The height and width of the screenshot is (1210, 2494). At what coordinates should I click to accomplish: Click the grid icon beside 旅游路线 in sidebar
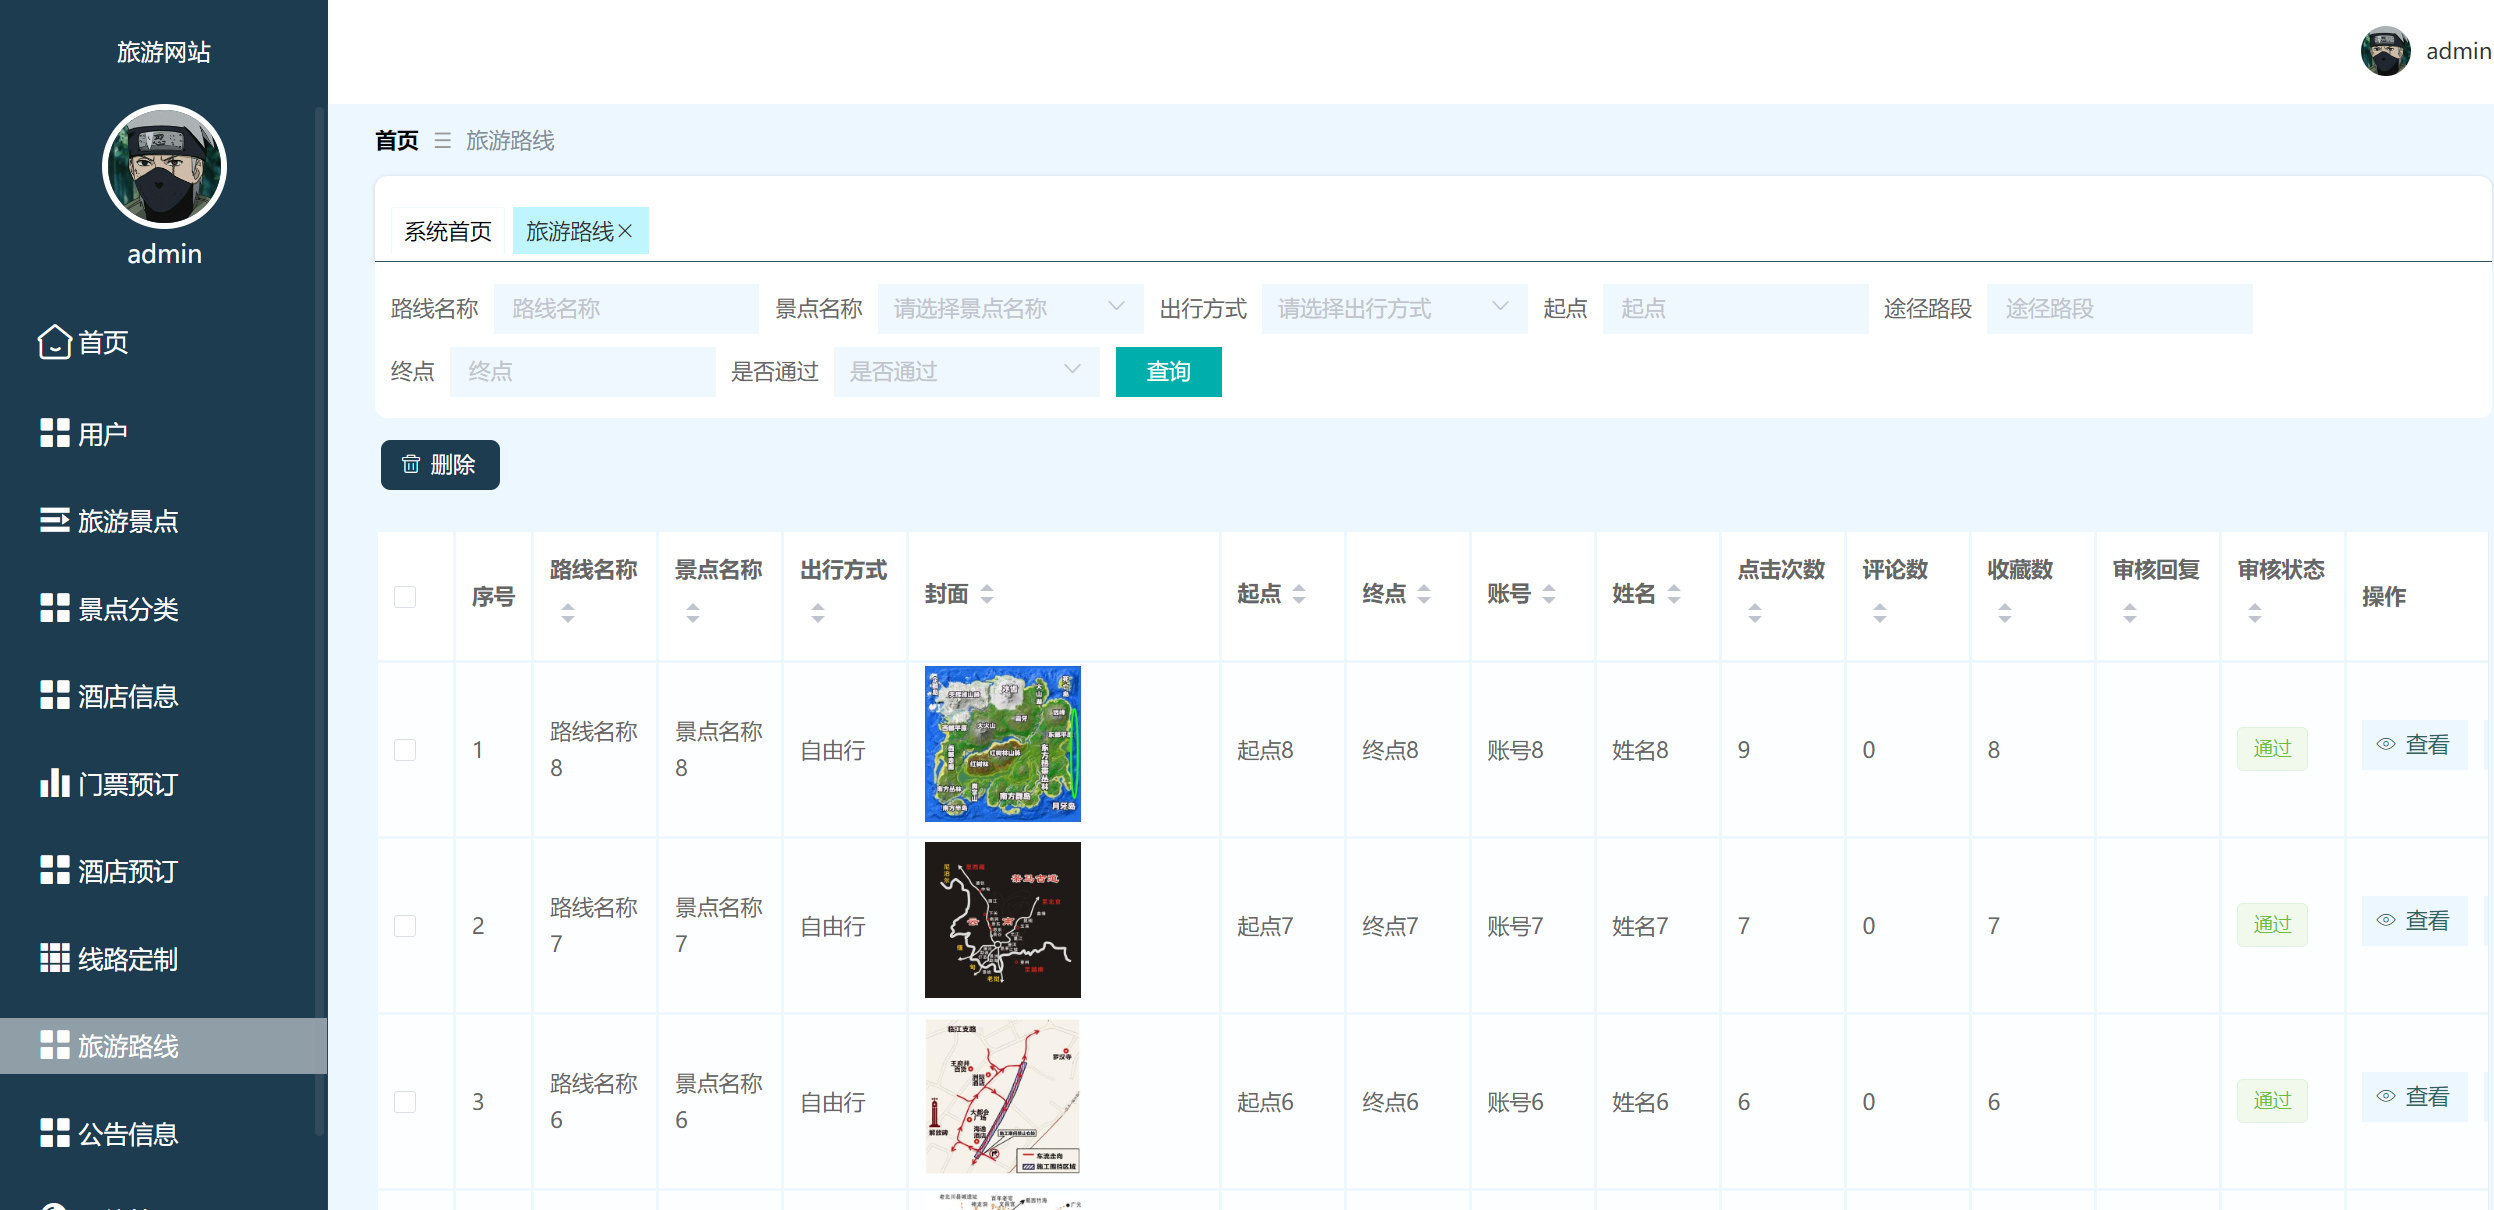click(x=54, y=1045)
